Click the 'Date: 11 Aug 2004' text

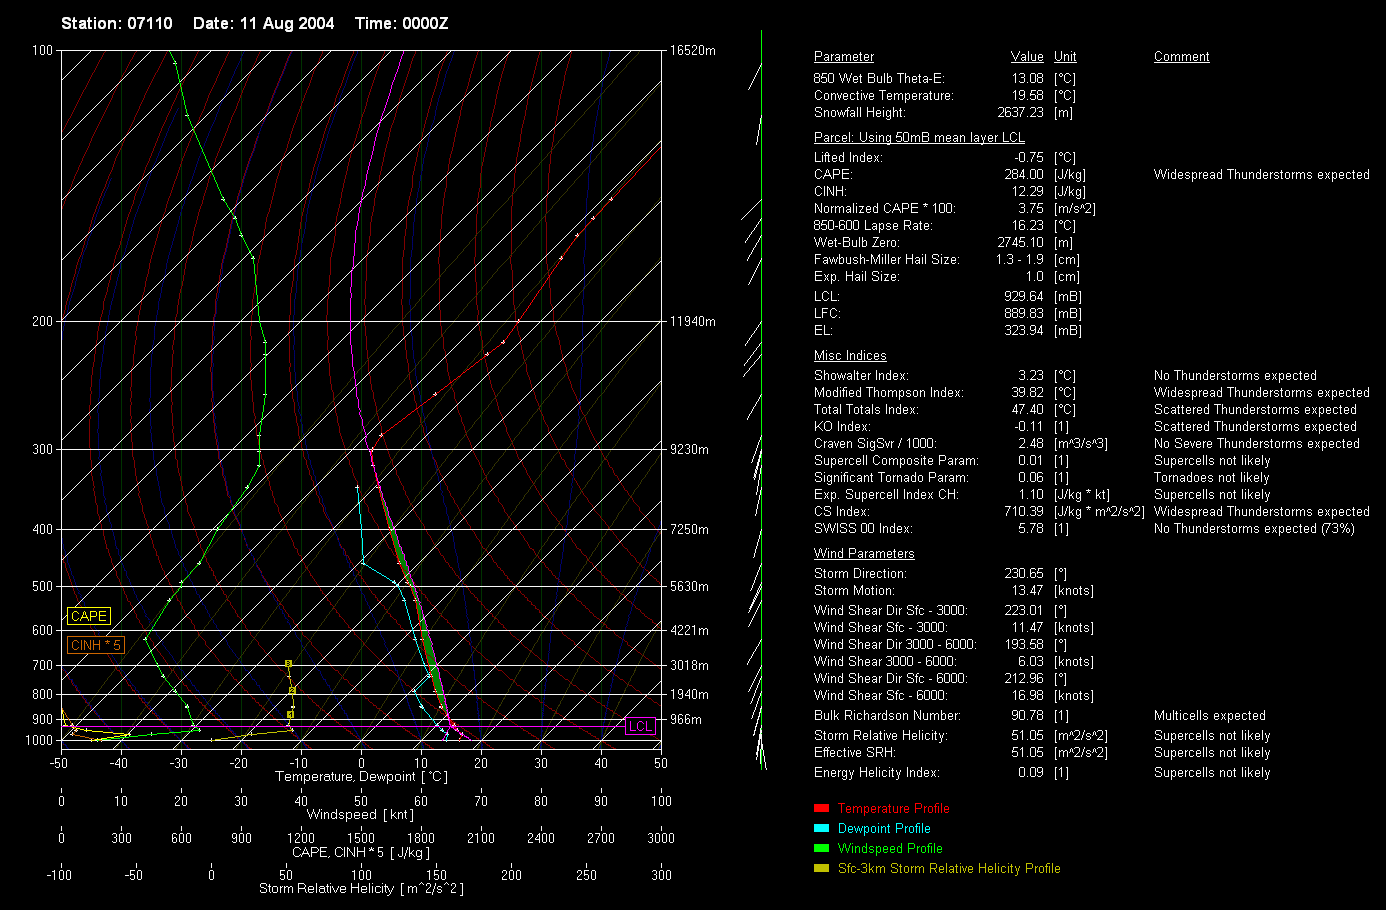pos(263,23)
